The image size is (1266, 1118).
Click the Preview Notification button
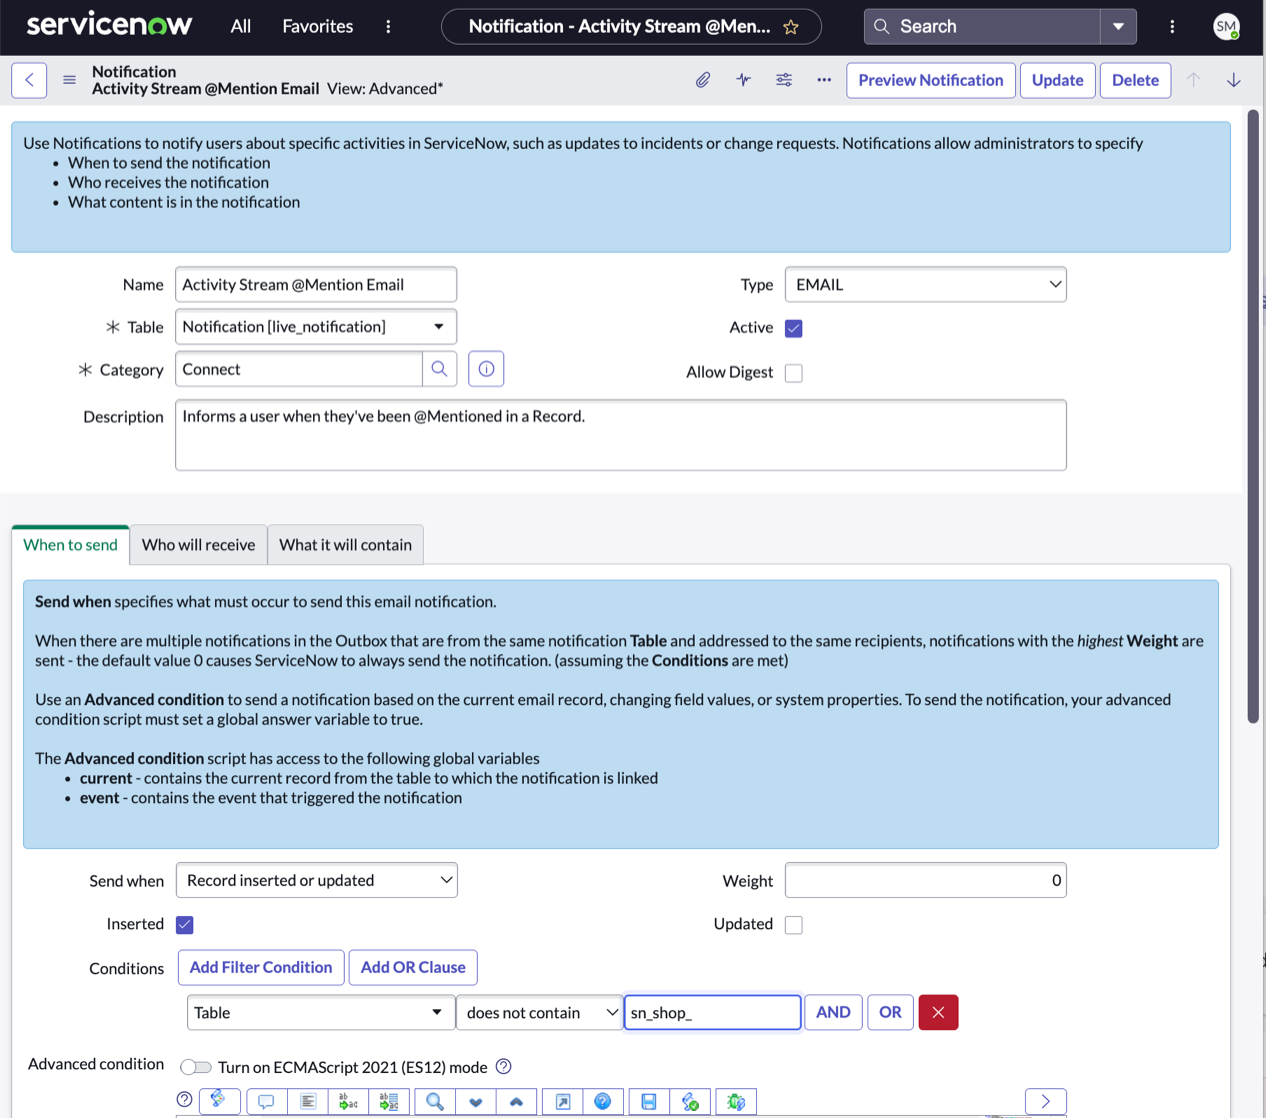[931, 80]
